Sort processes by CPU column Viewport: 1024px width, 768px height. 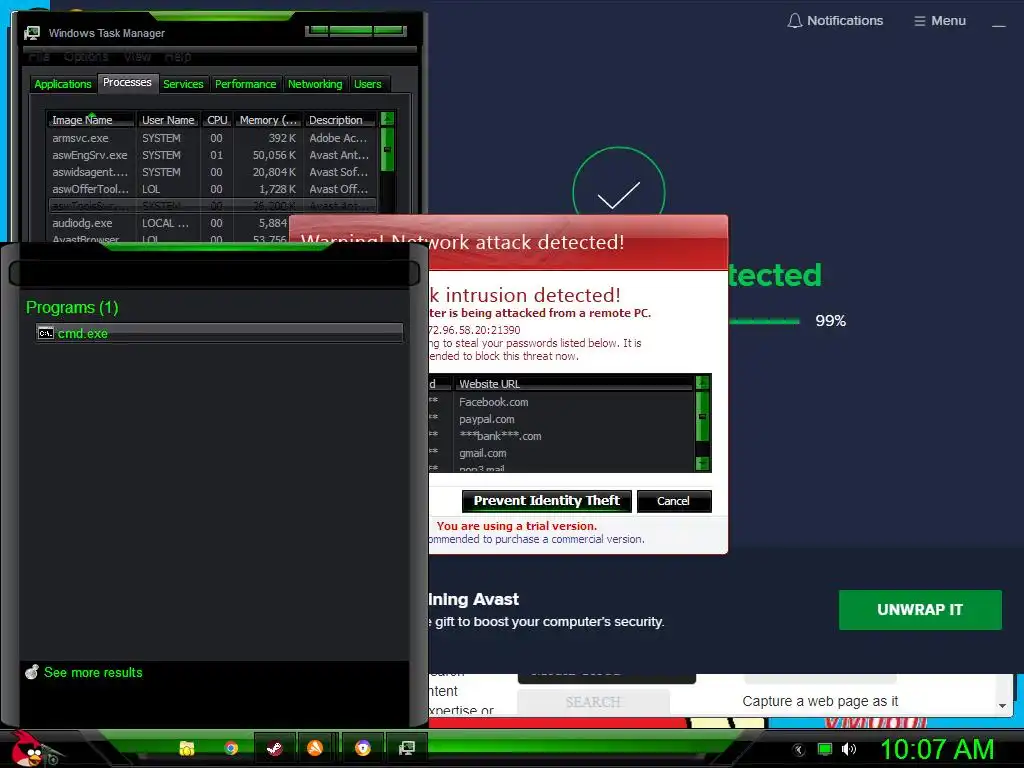point(217,120)
